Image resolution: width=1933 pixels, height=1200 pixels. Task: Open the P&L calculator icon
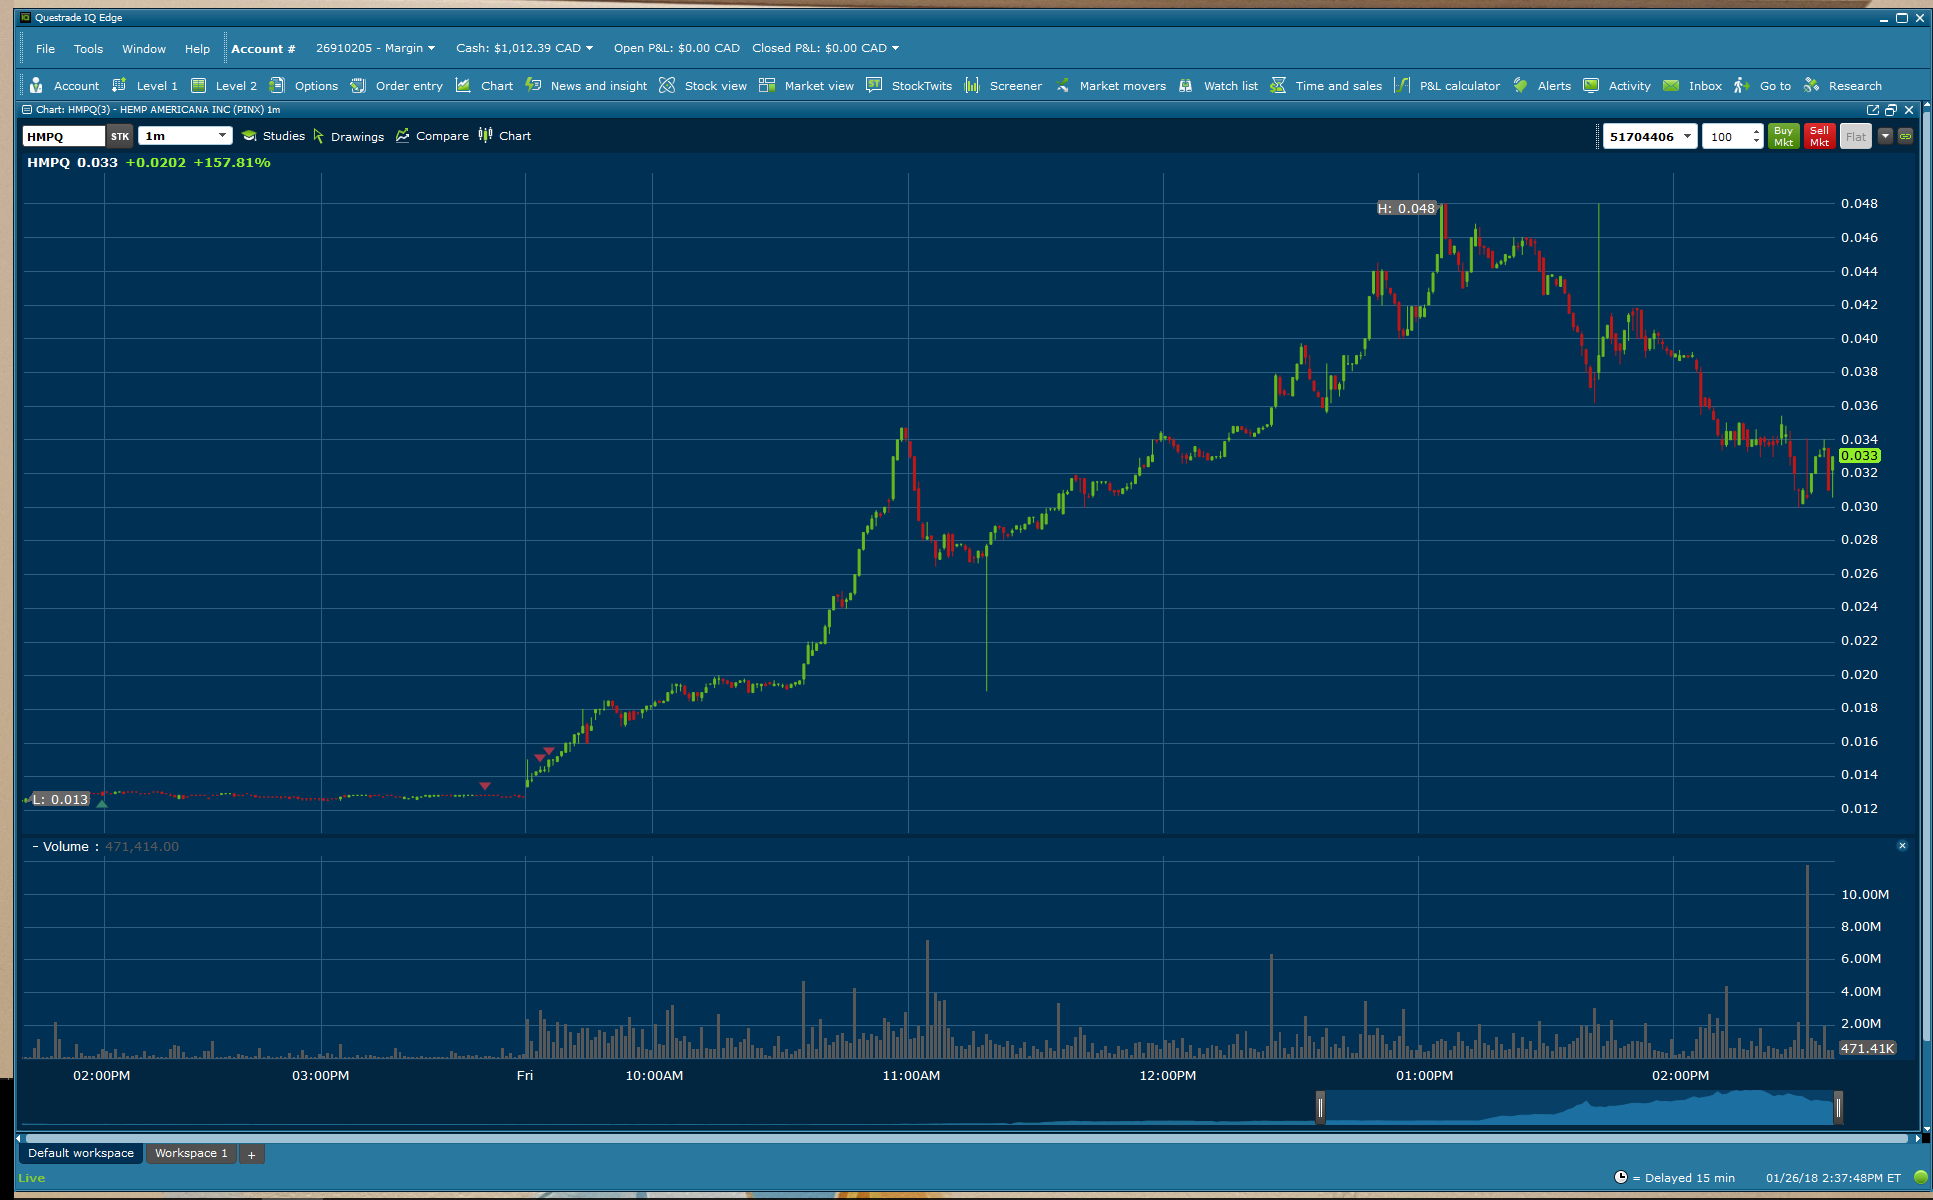coord(1402,86)
